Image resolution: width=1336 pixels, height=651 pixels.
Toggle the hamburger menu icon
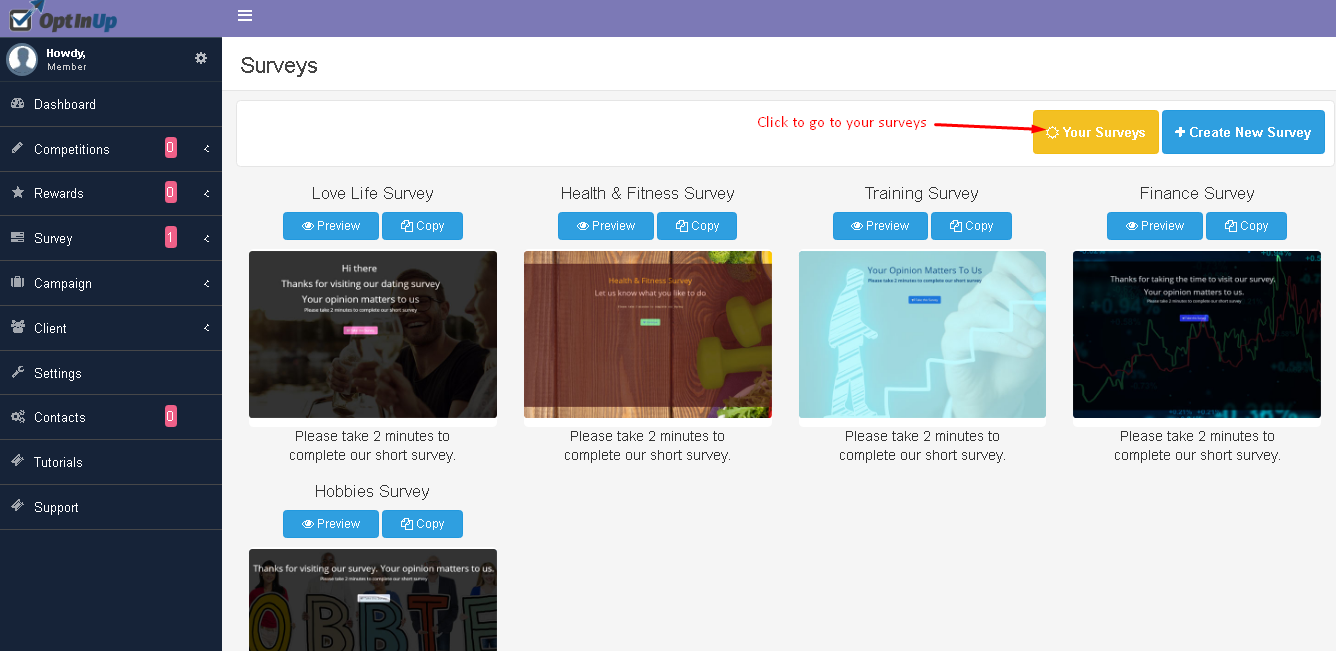click(x=245, y=15)
